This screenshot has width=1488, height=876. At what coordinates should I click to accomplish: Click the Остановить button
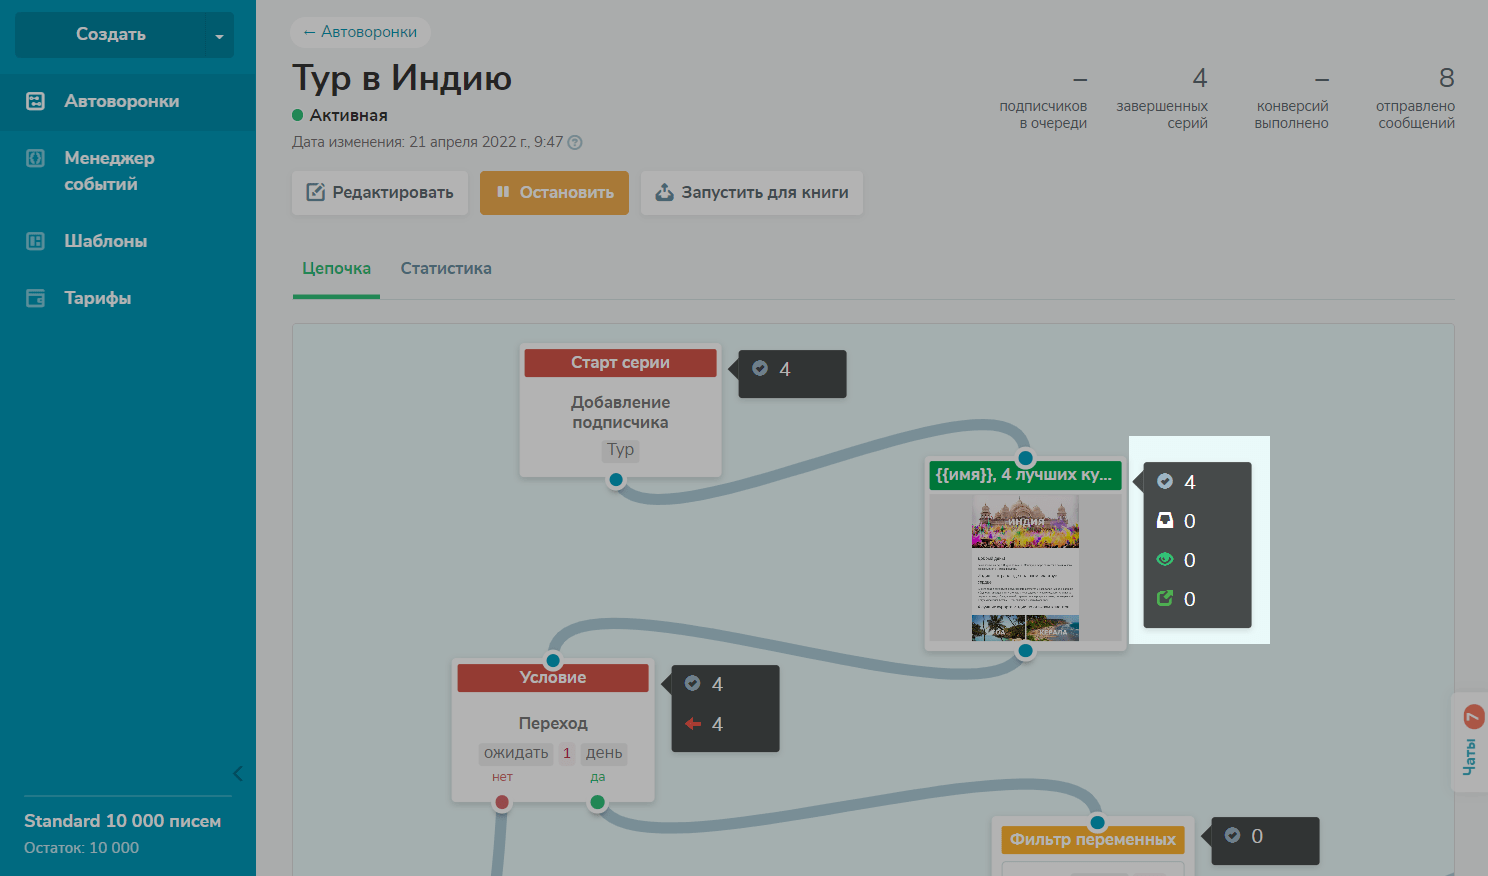click(x=554, y=192)
